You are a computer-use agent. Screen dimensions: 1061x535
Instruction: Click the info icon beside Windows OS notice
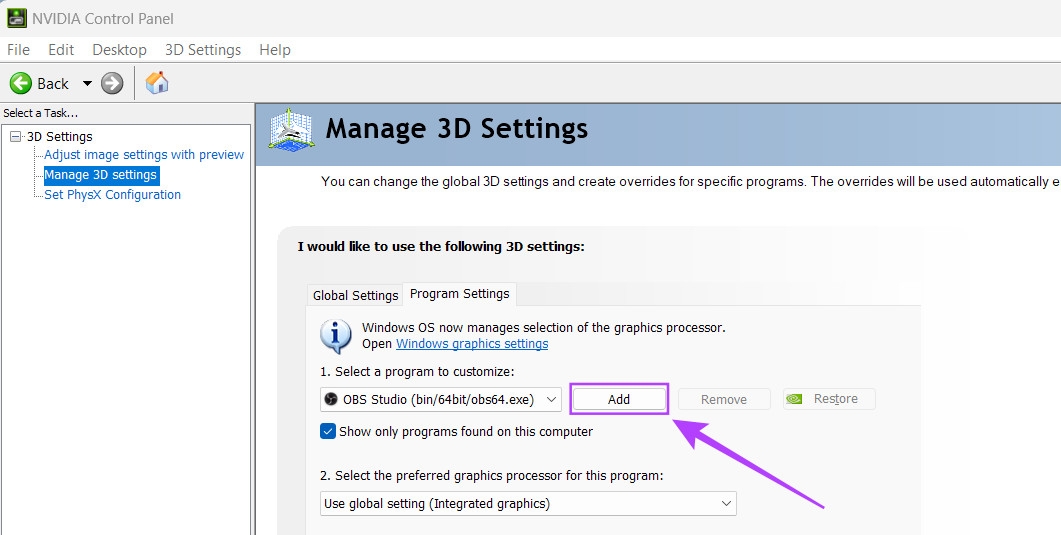coord(336,336)
